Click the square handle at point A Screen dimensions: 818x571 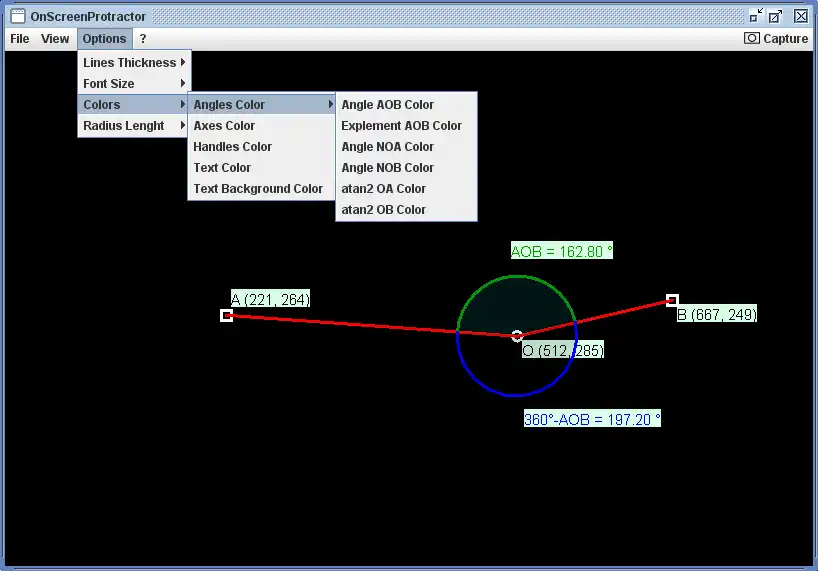coord(226,315)
